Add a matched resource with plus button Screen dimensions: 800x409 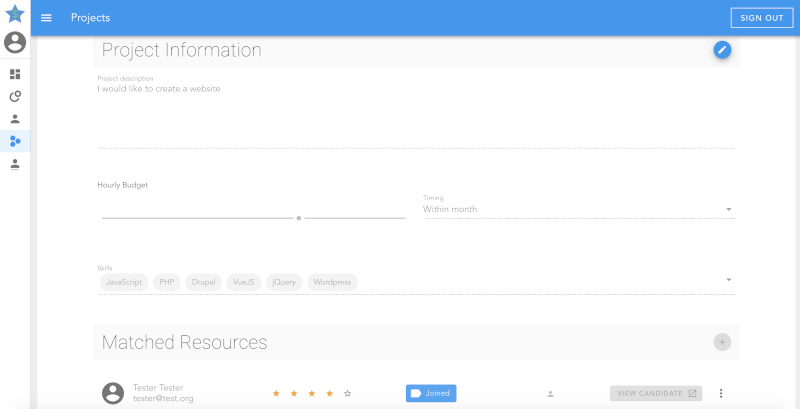click(722, 342)
